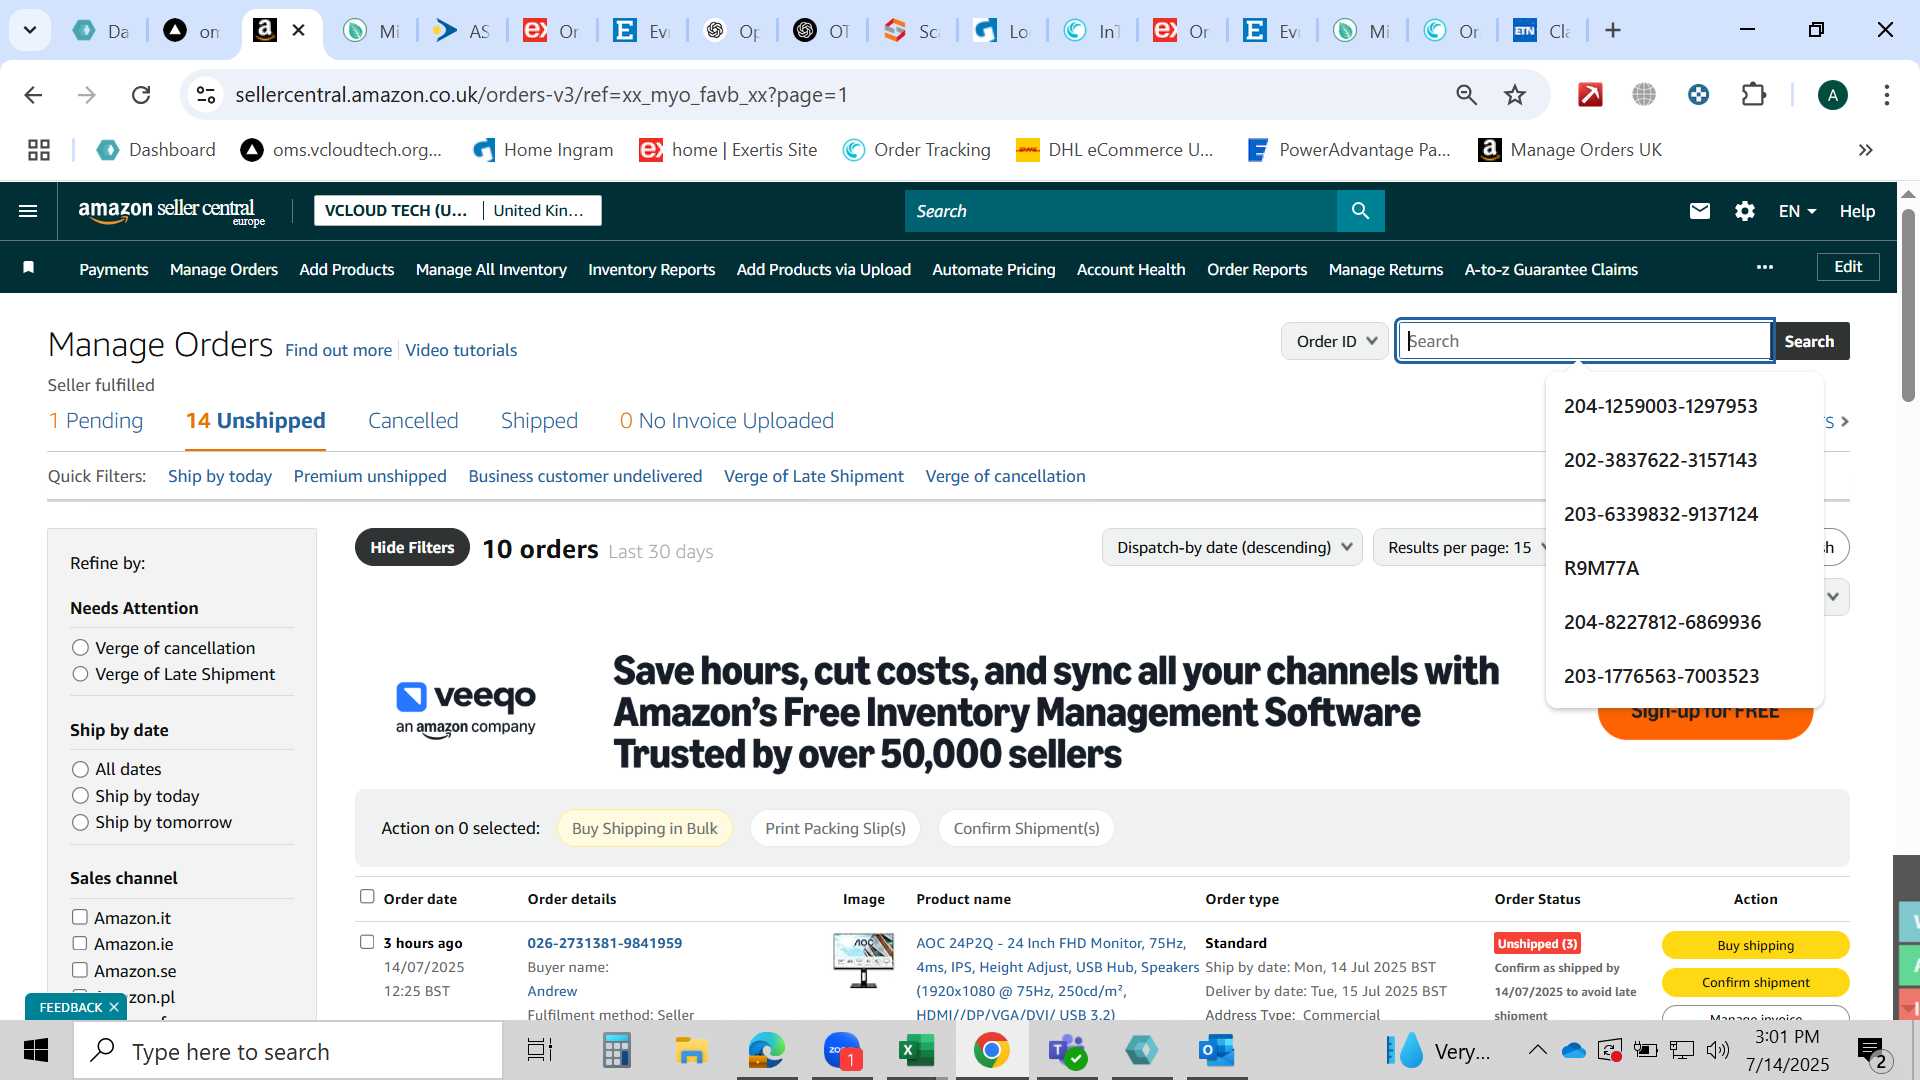Screen dimensions: 1920x1080
Task: Click the magnifier search button in header
Action: (1360, 211)
